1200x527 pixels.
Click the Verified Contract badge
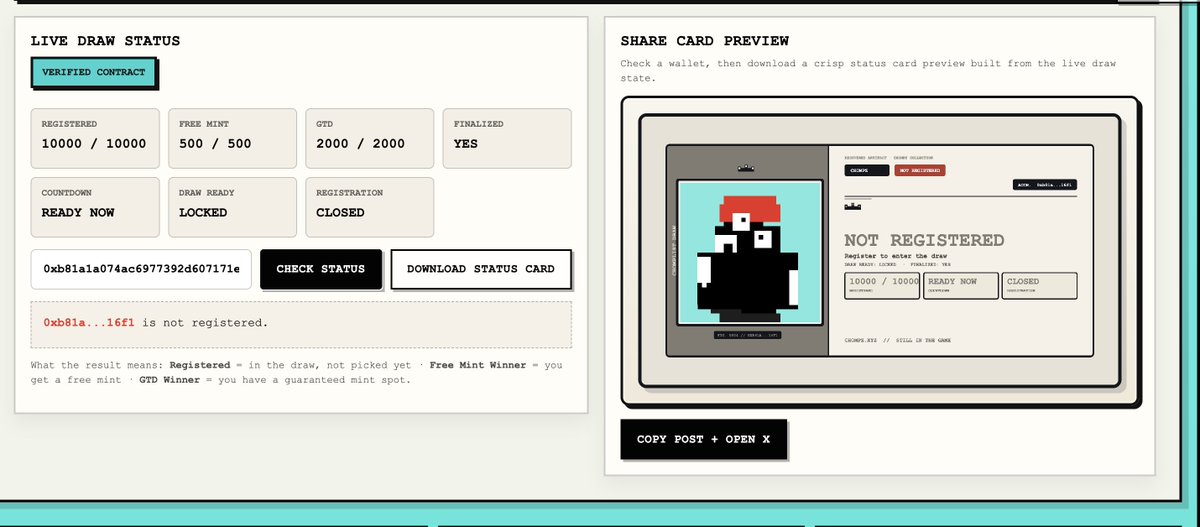94,72
